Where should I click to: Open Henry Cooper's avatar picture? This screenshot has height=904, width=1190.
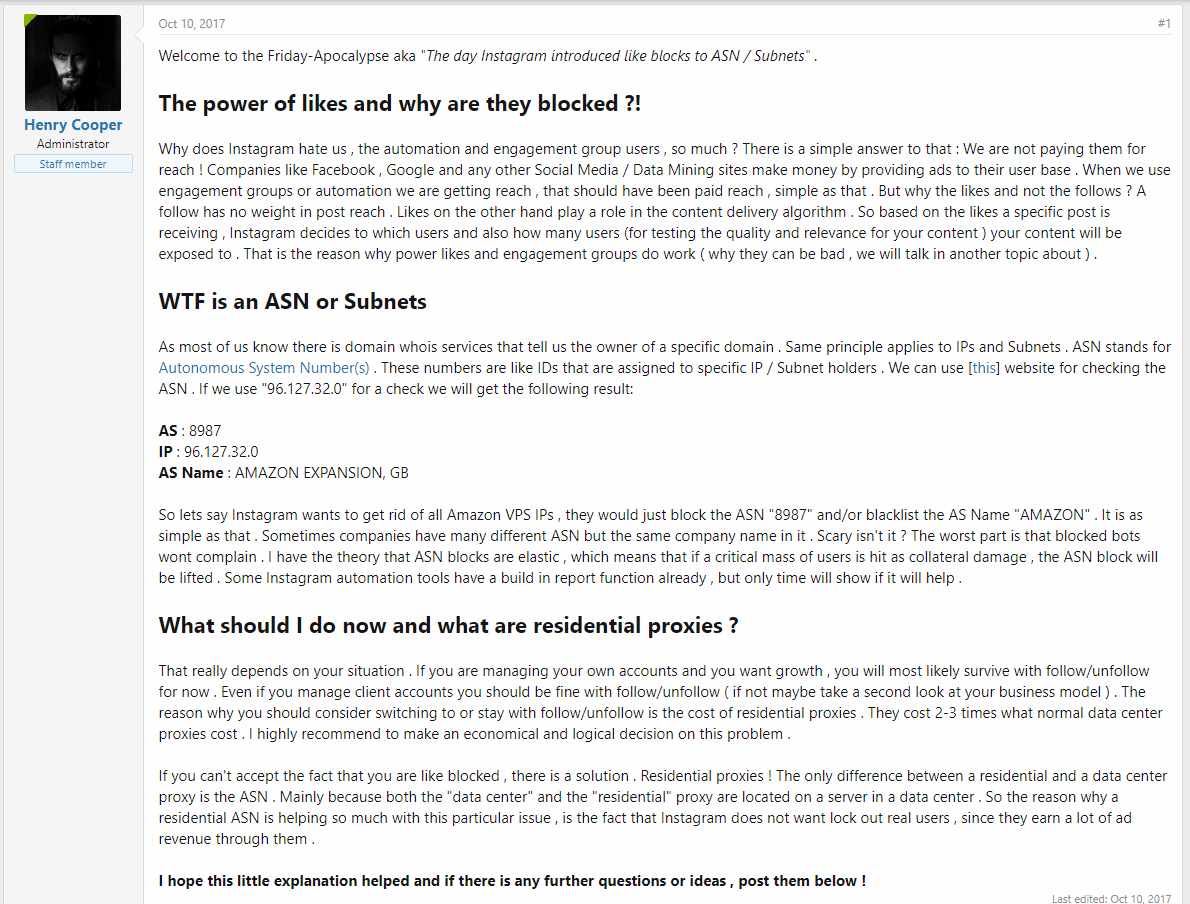coord(73,63)
